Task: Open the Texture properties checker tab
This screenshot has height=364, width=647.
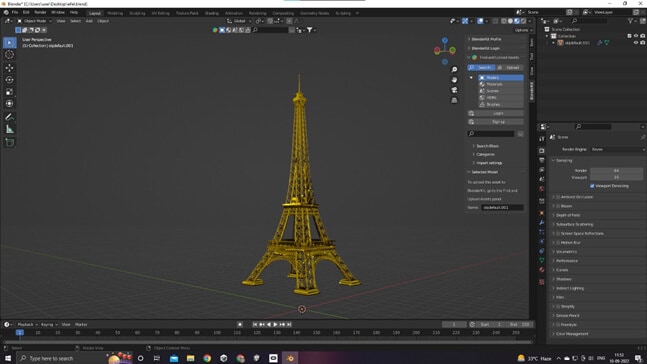Action: coord(542,282)
